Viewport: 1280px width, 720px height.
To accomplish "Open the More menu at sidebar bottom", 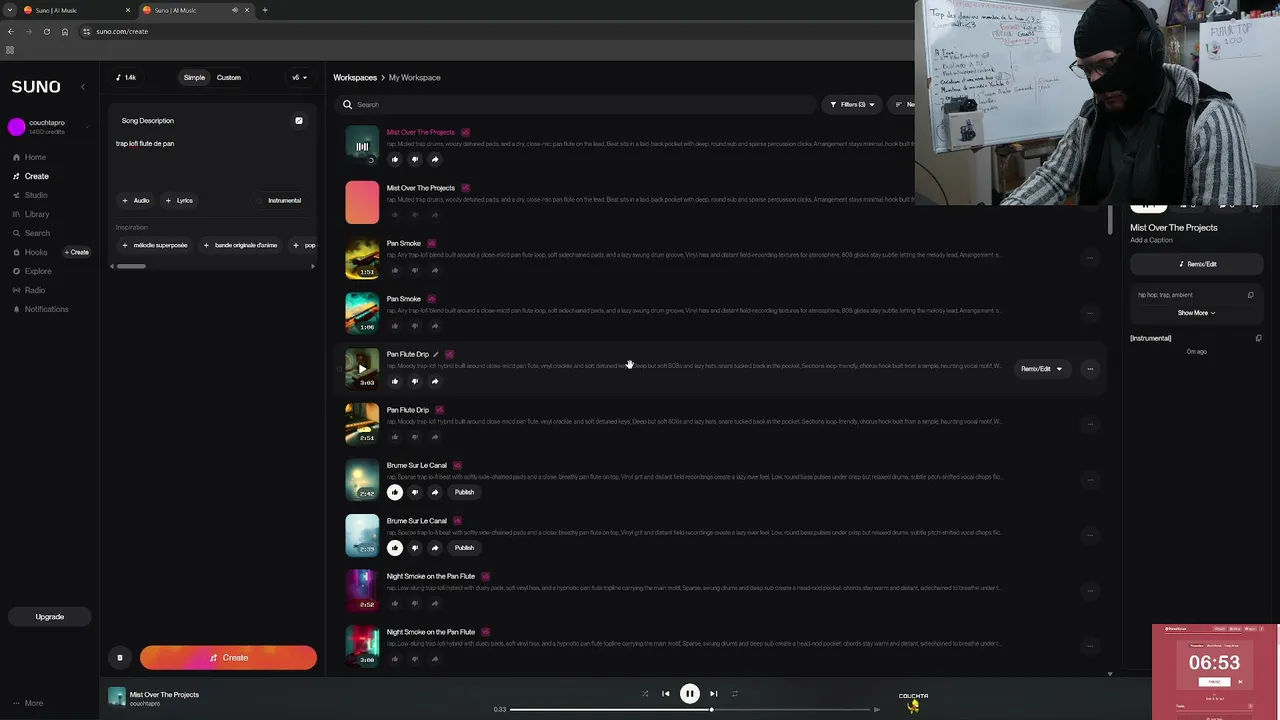I will coord(27,703).
